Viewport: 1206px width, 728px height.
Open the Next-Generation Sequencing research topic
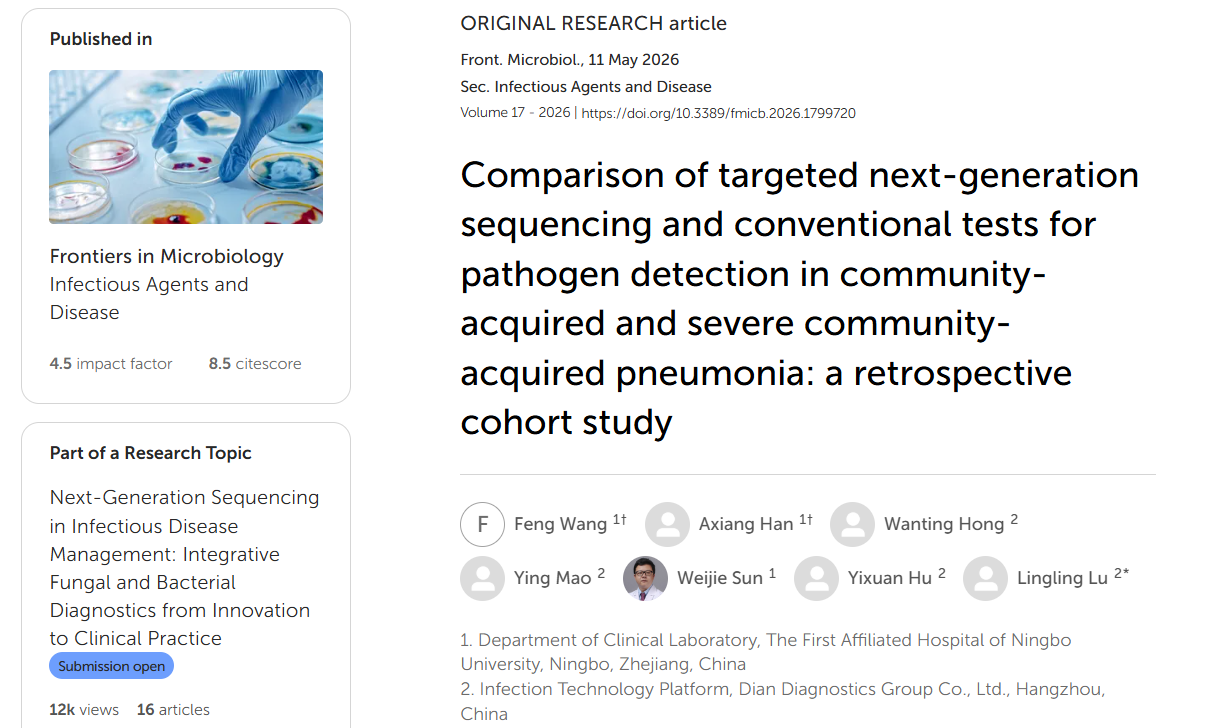[x=185, y=568]
